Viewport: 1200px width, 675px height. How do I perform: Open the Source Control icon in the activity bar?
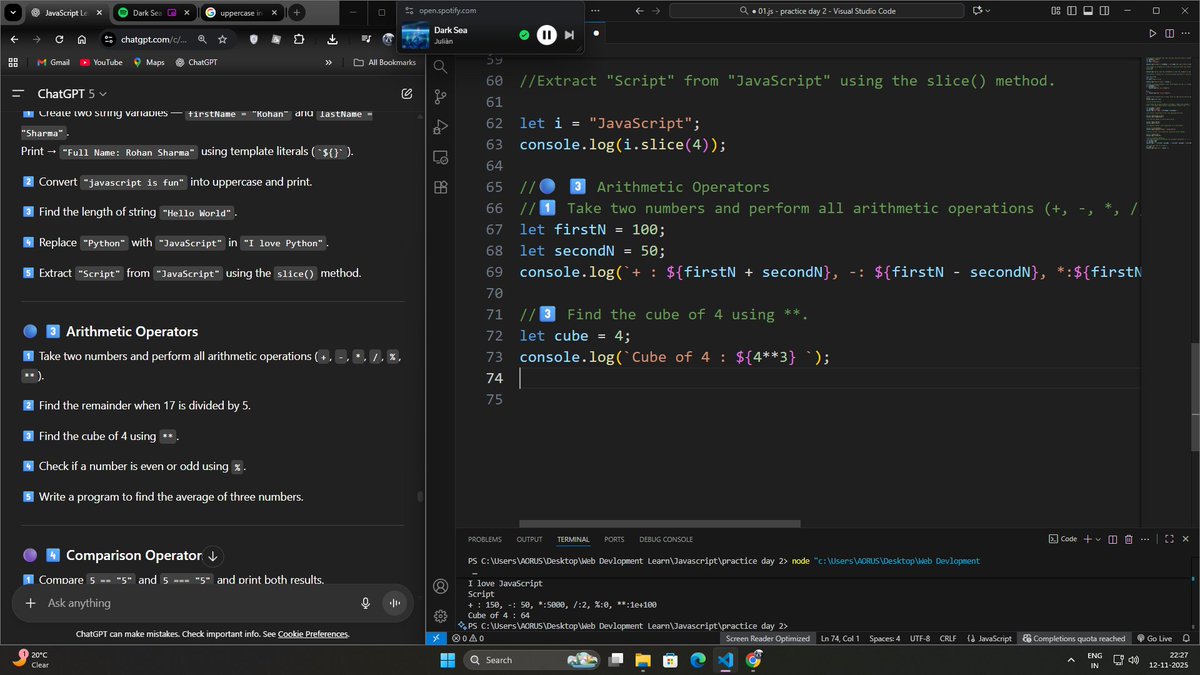pyautogui.click(x=440, y=97)
